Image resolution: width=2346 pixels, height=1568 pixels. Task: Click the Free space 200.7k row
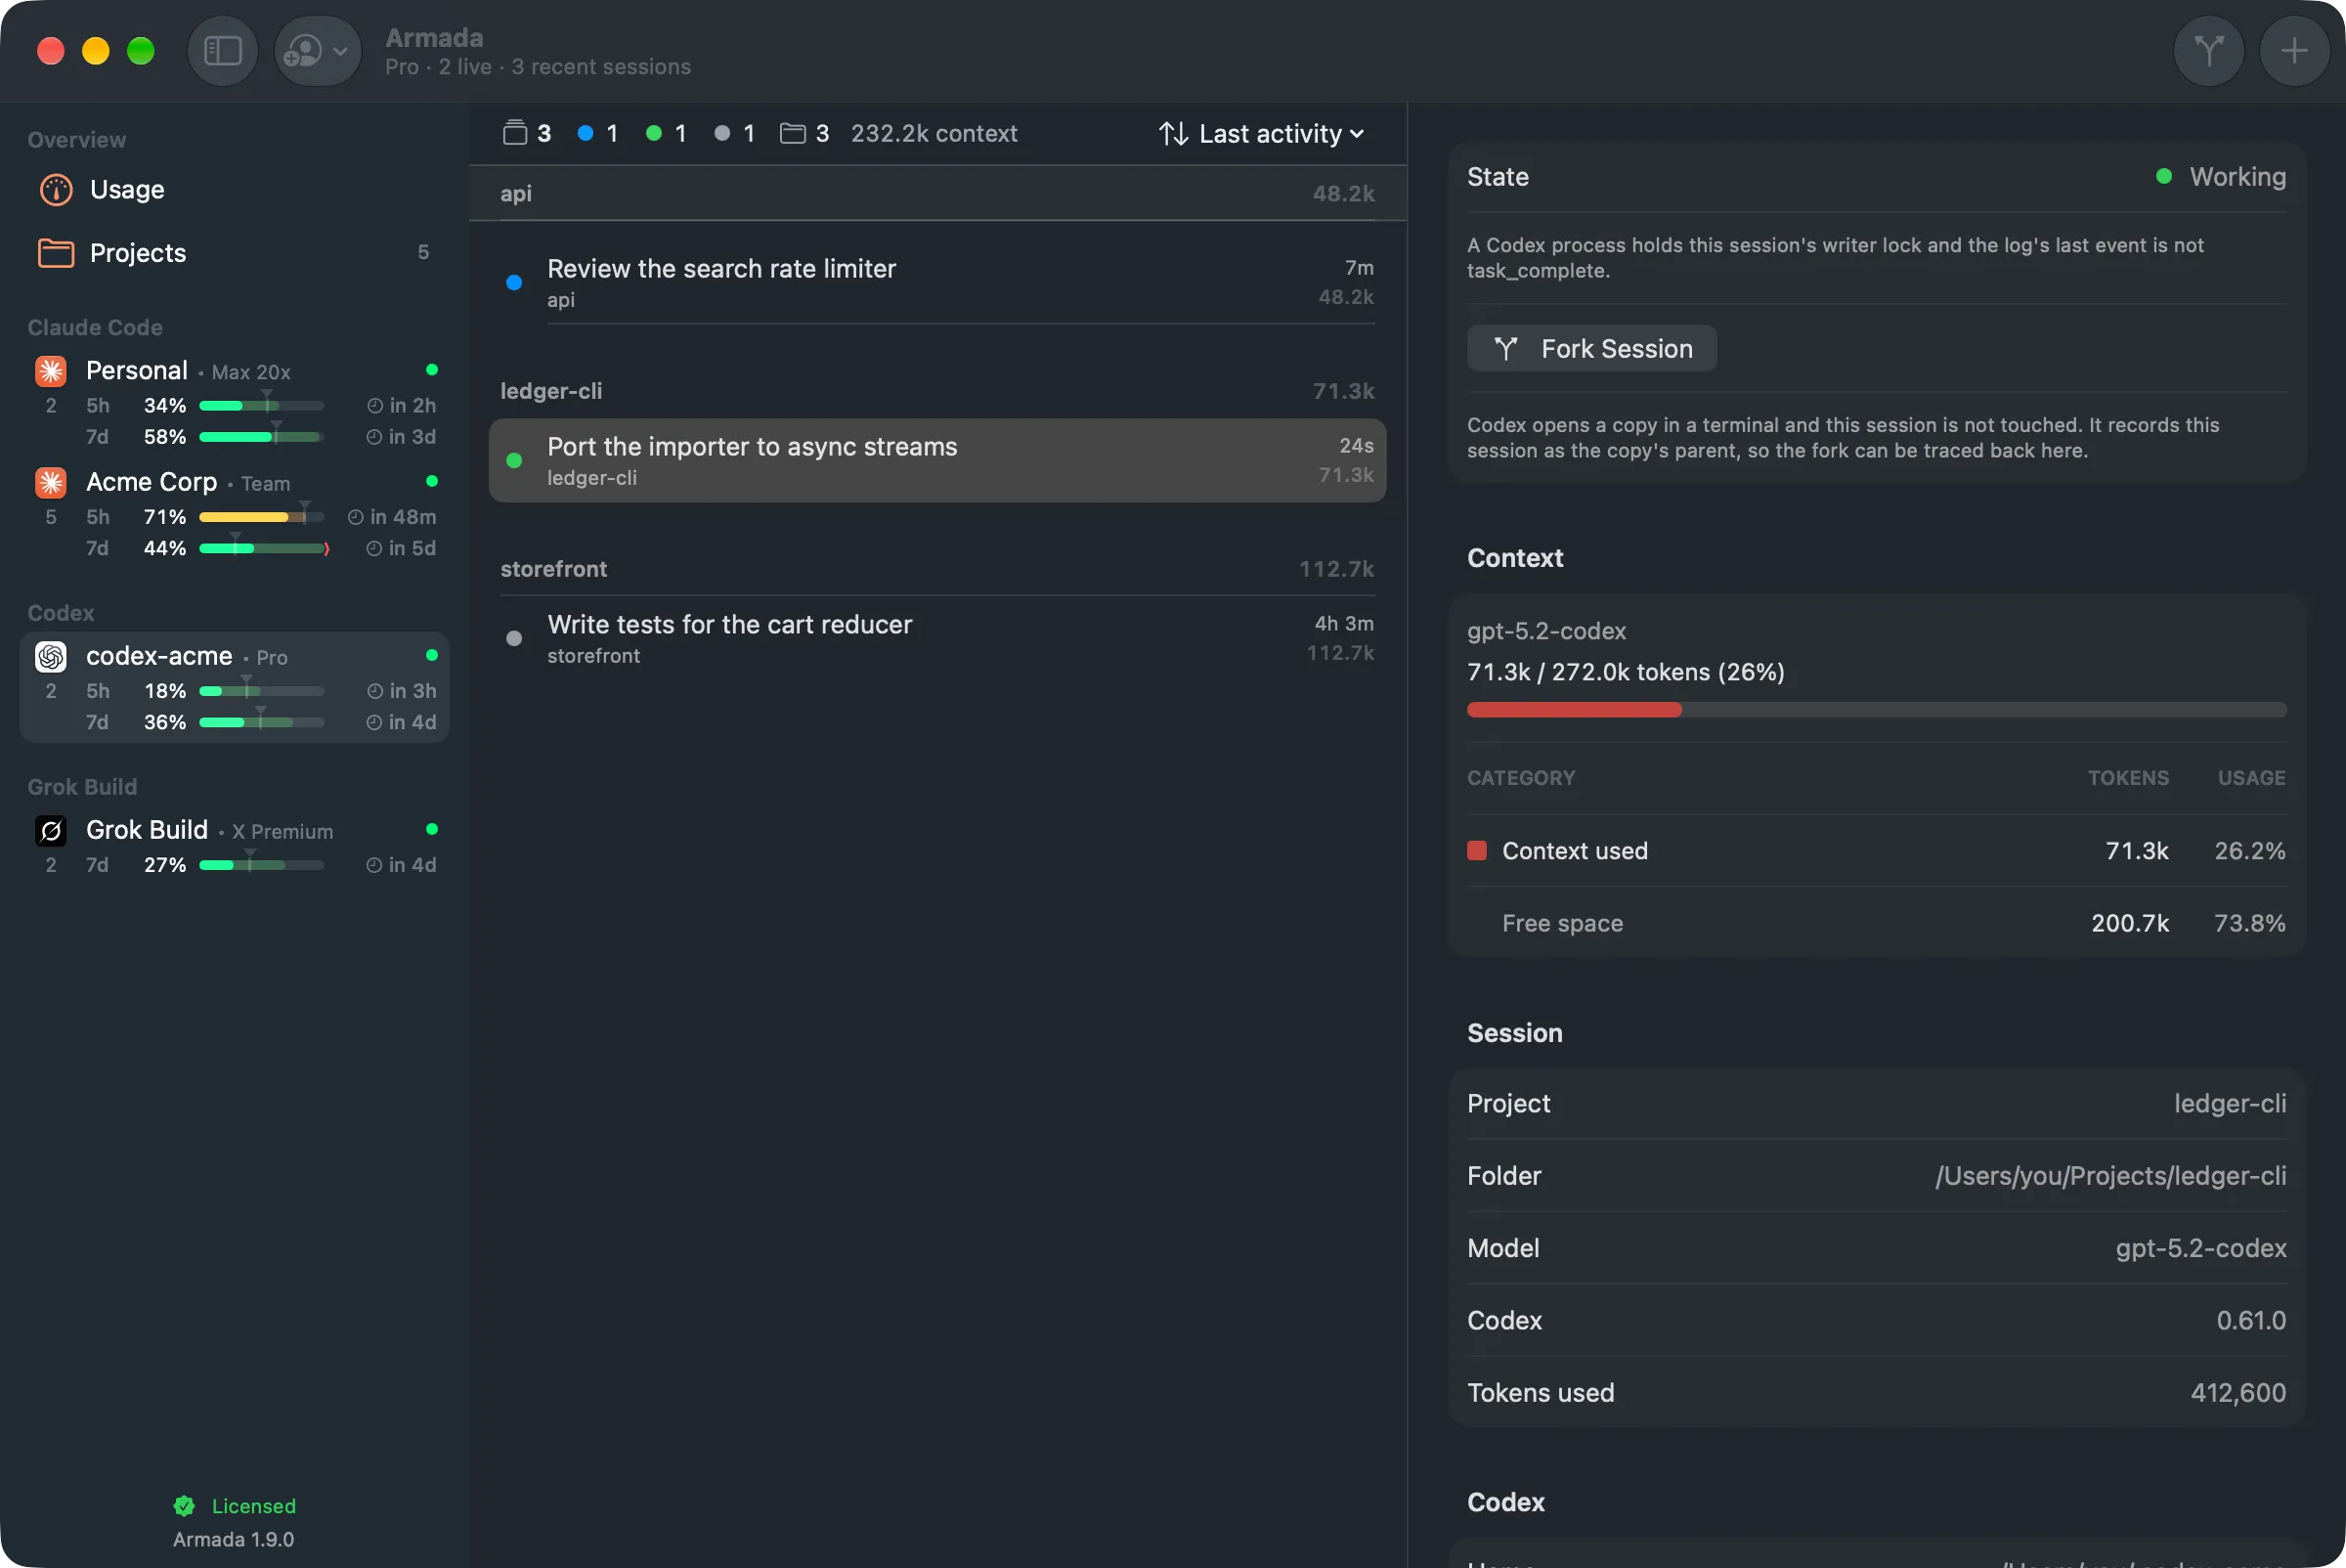pyautogui.click(x=1875, y=923)
